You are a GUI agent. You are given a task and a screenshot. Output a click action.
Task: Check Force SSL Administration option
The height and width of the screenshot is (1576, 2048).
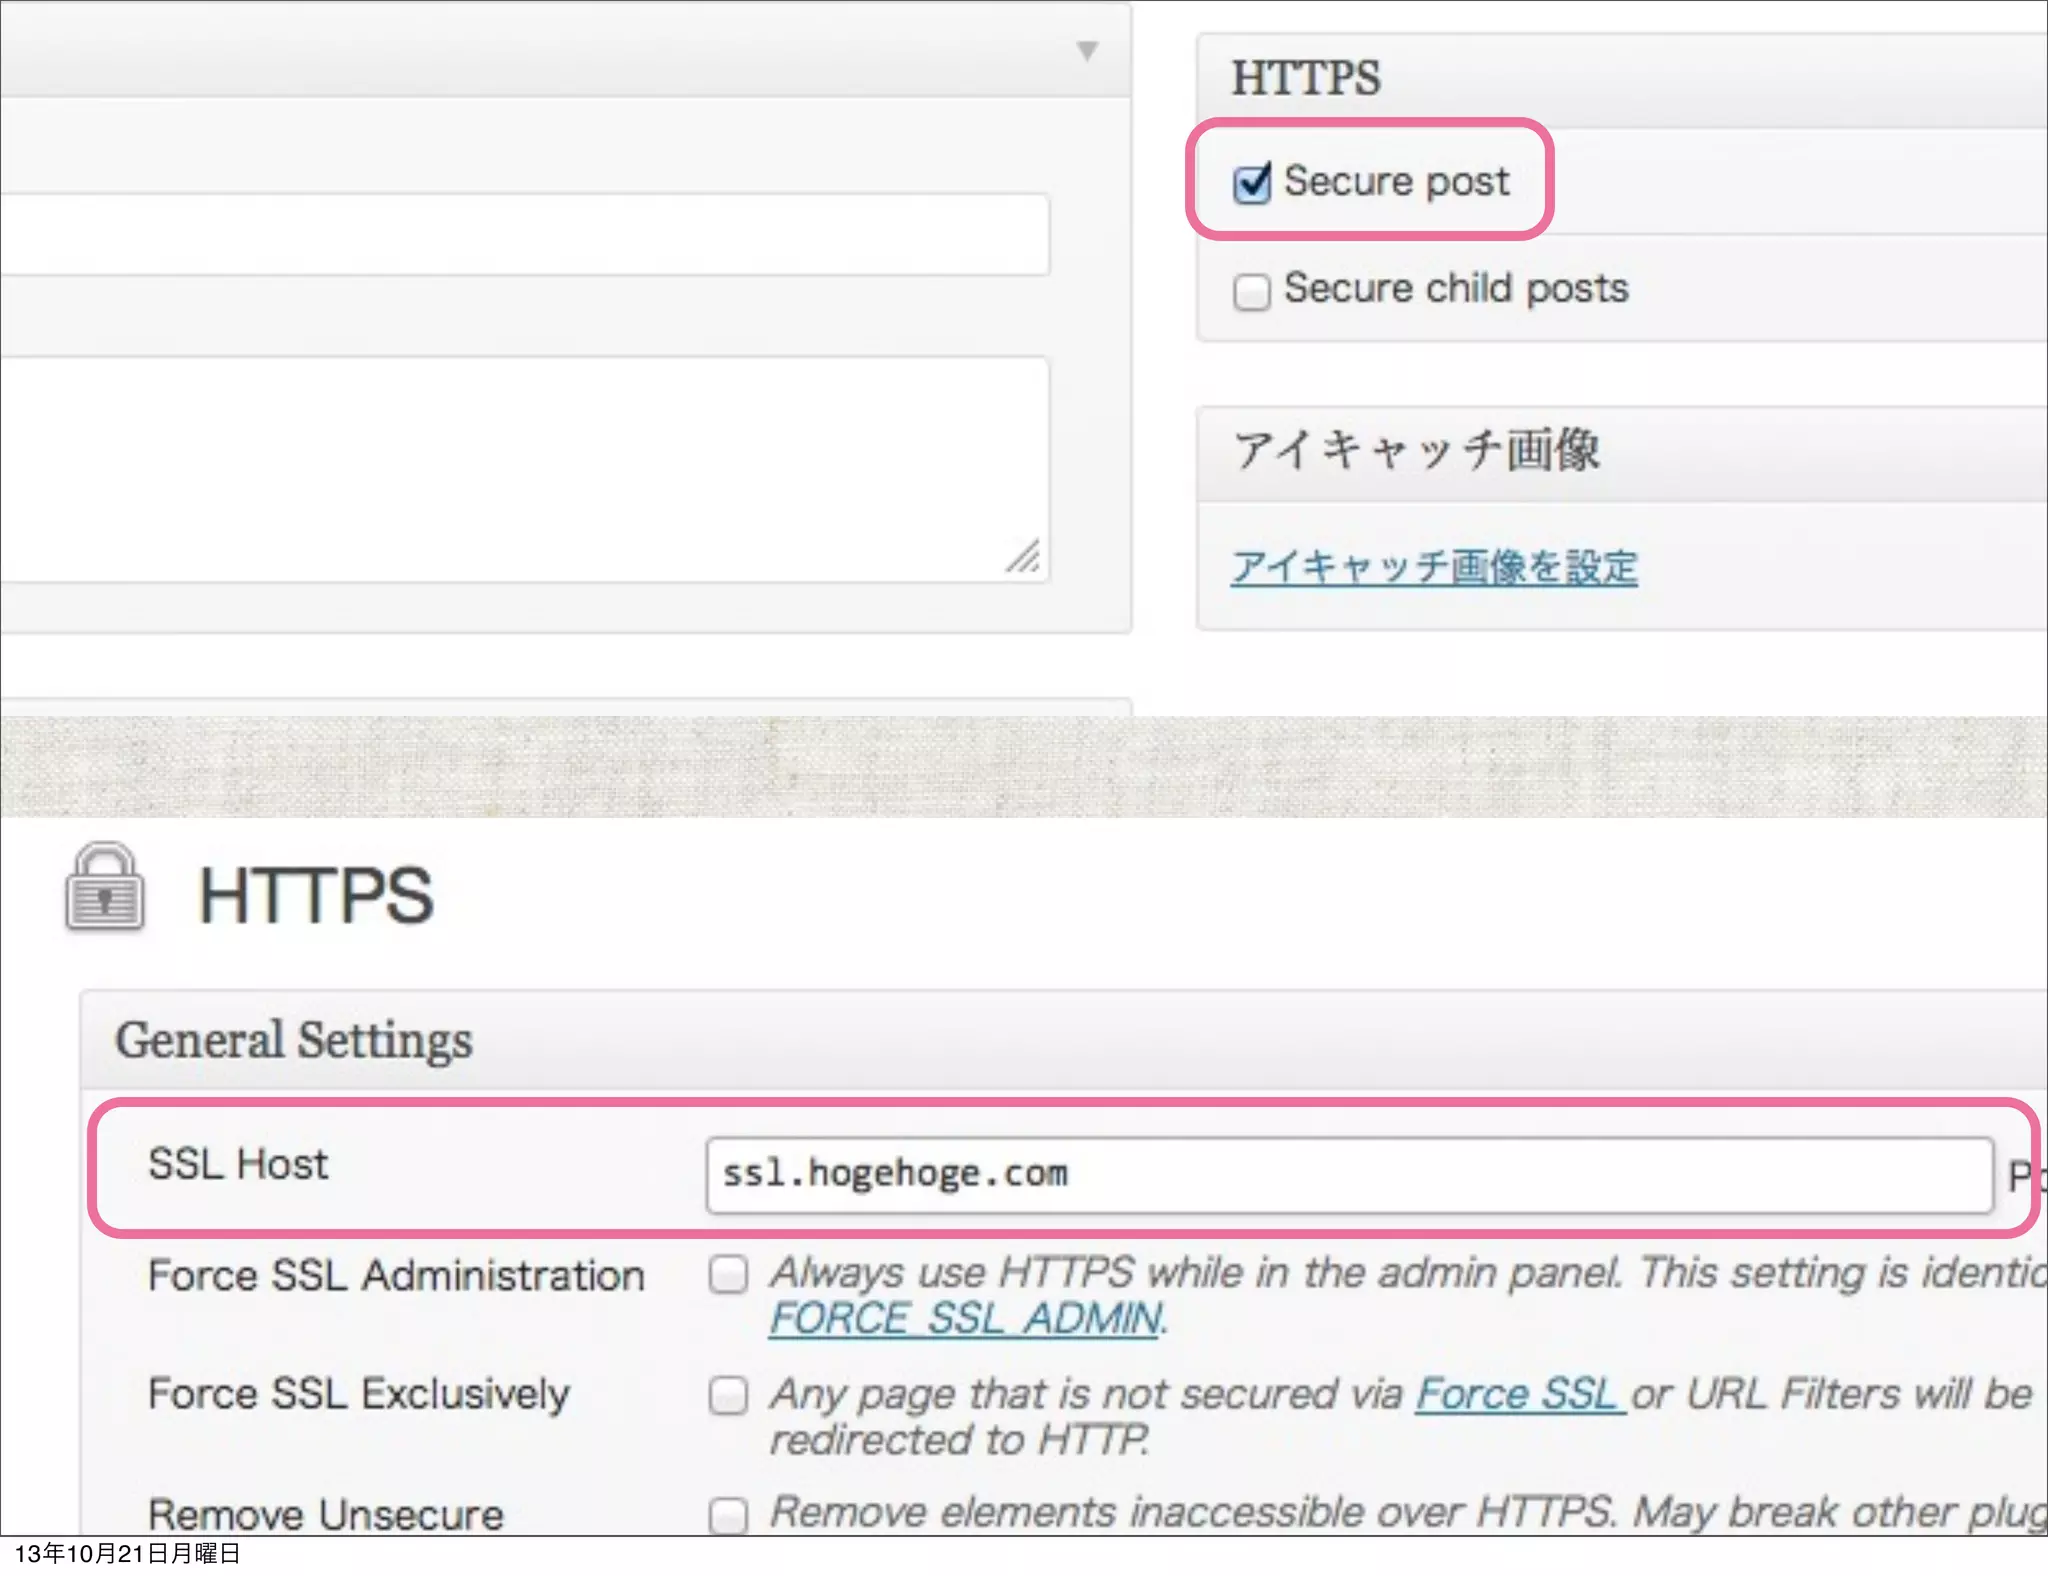click(x=728, y=1275)
